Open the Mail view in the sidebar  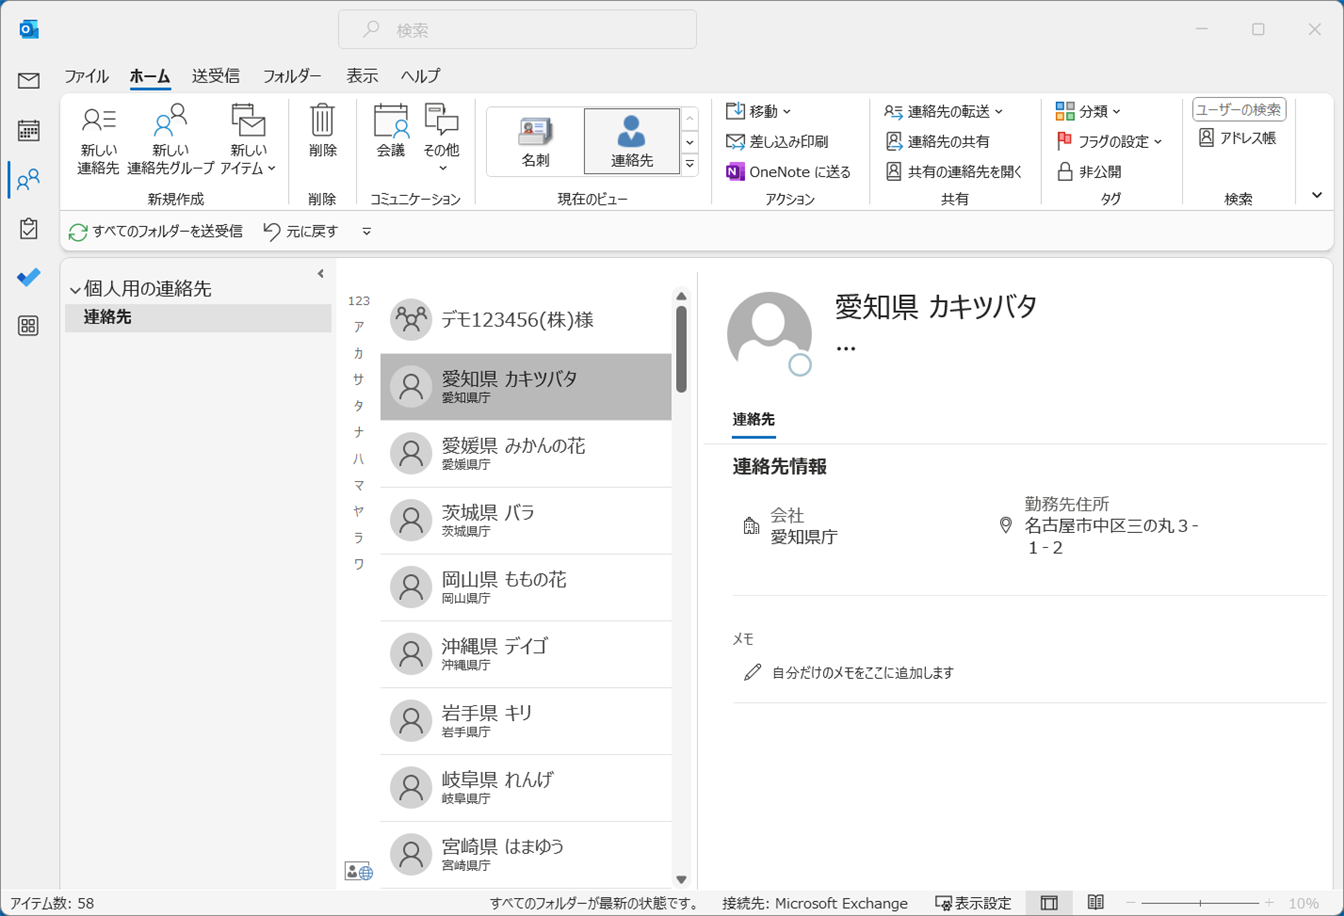coord(29,81)
